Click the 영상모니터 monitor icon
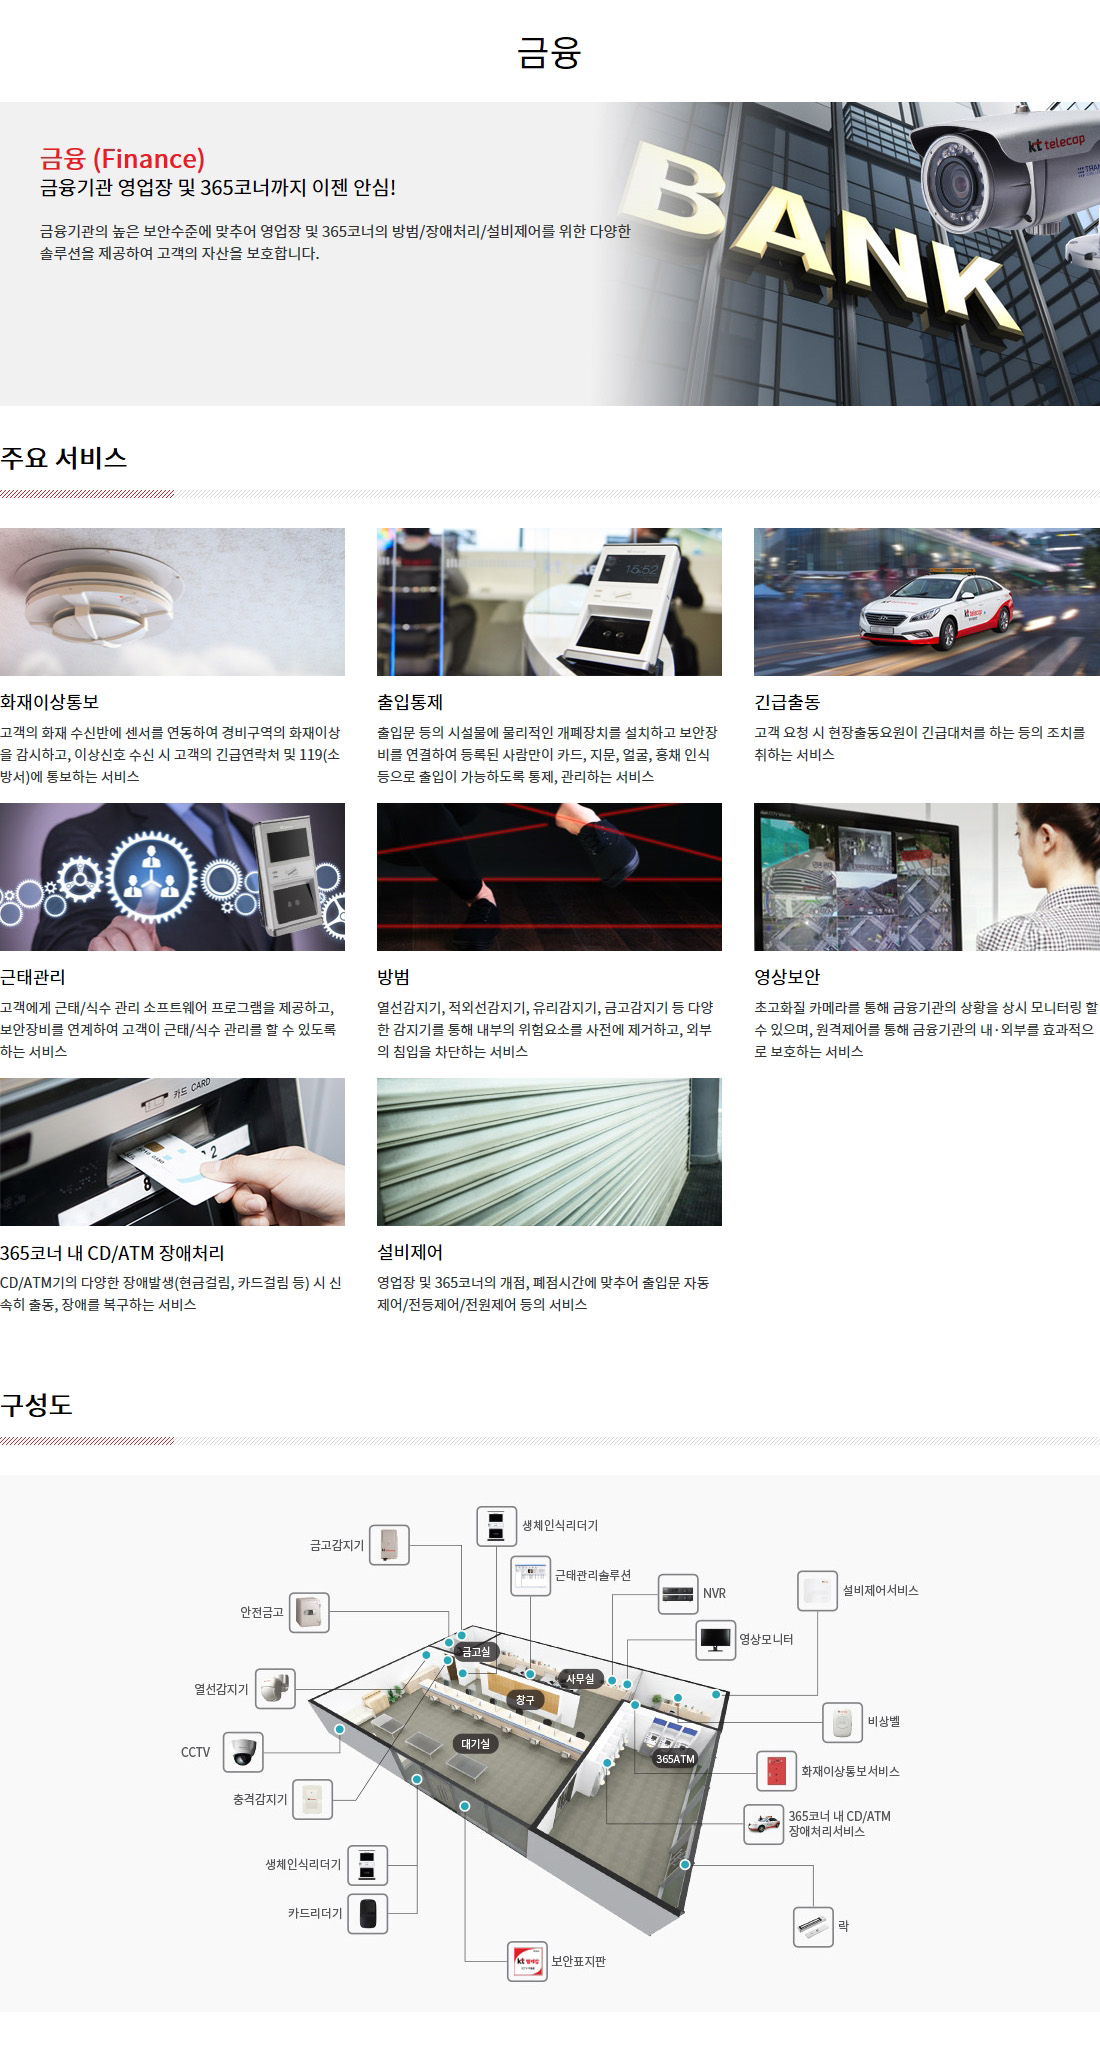1100x2072 pixels. 715,1640
